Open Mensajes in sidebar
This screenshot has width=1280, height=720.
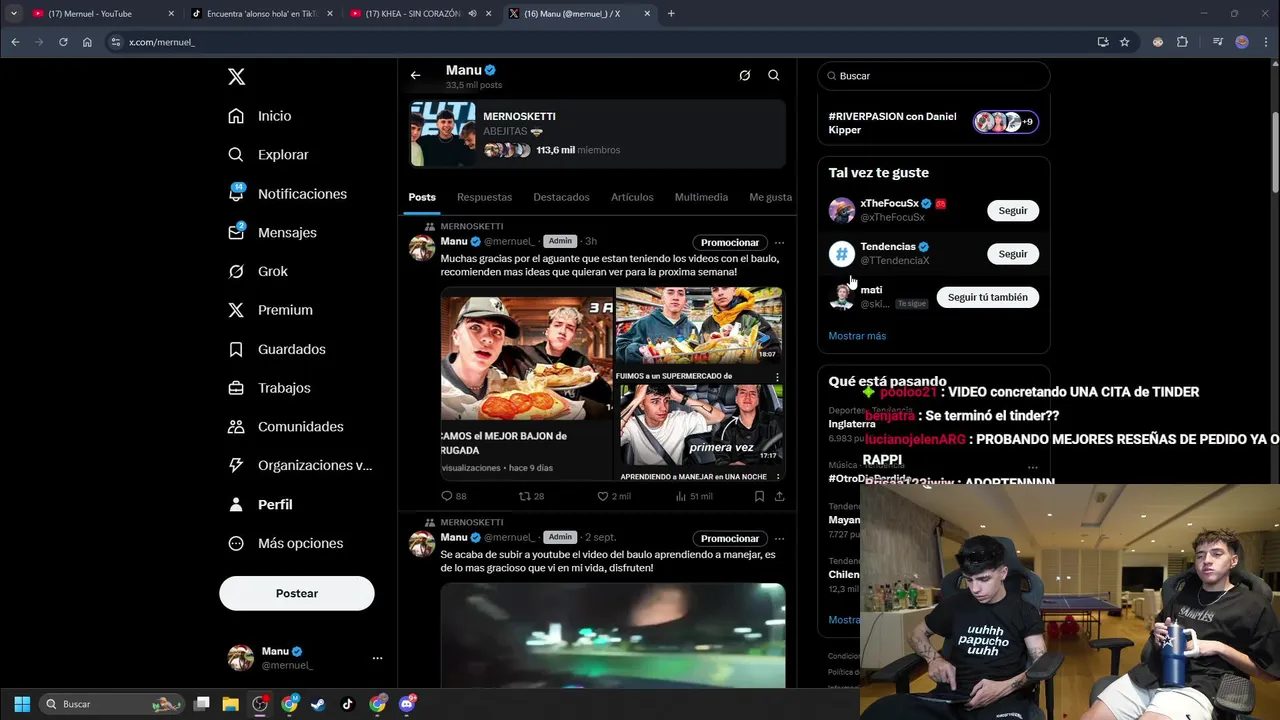click(x=272, y=232)
